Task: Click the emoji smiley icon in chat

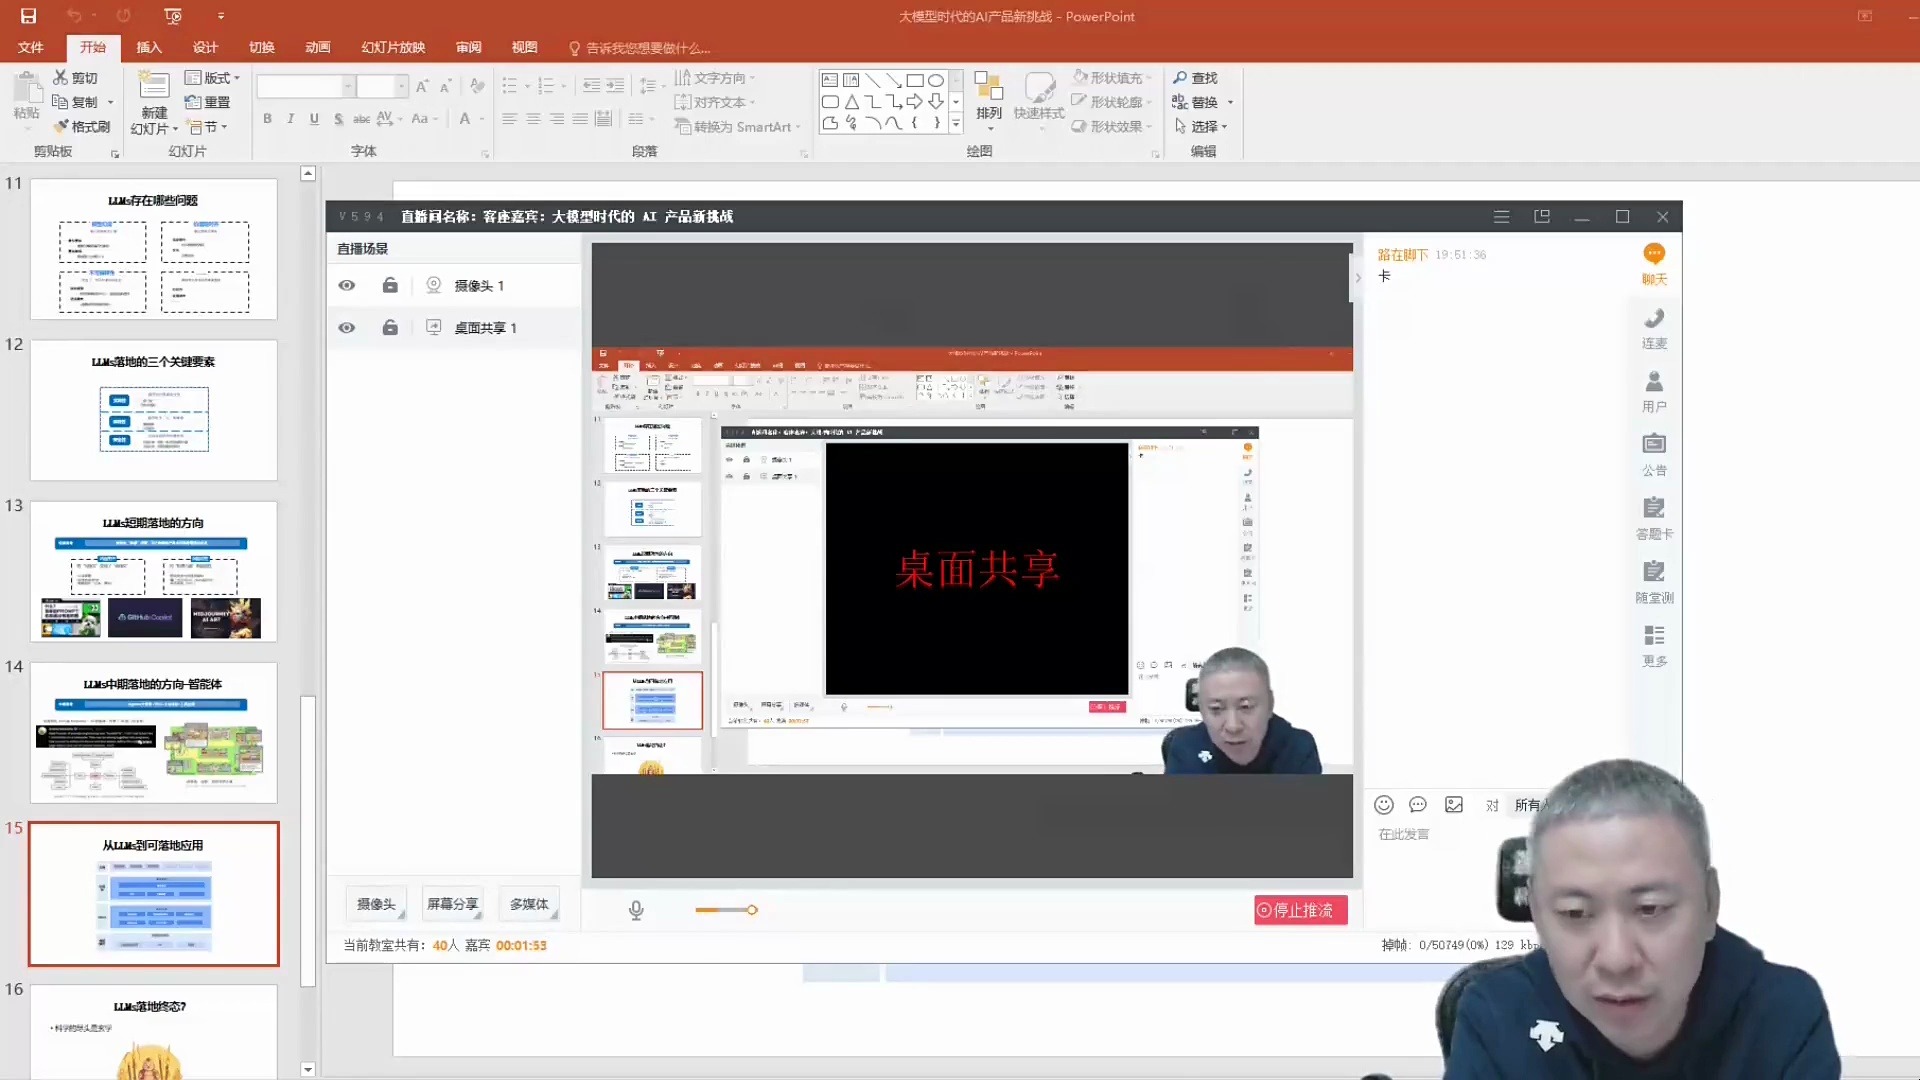Action: point(1384,805)
